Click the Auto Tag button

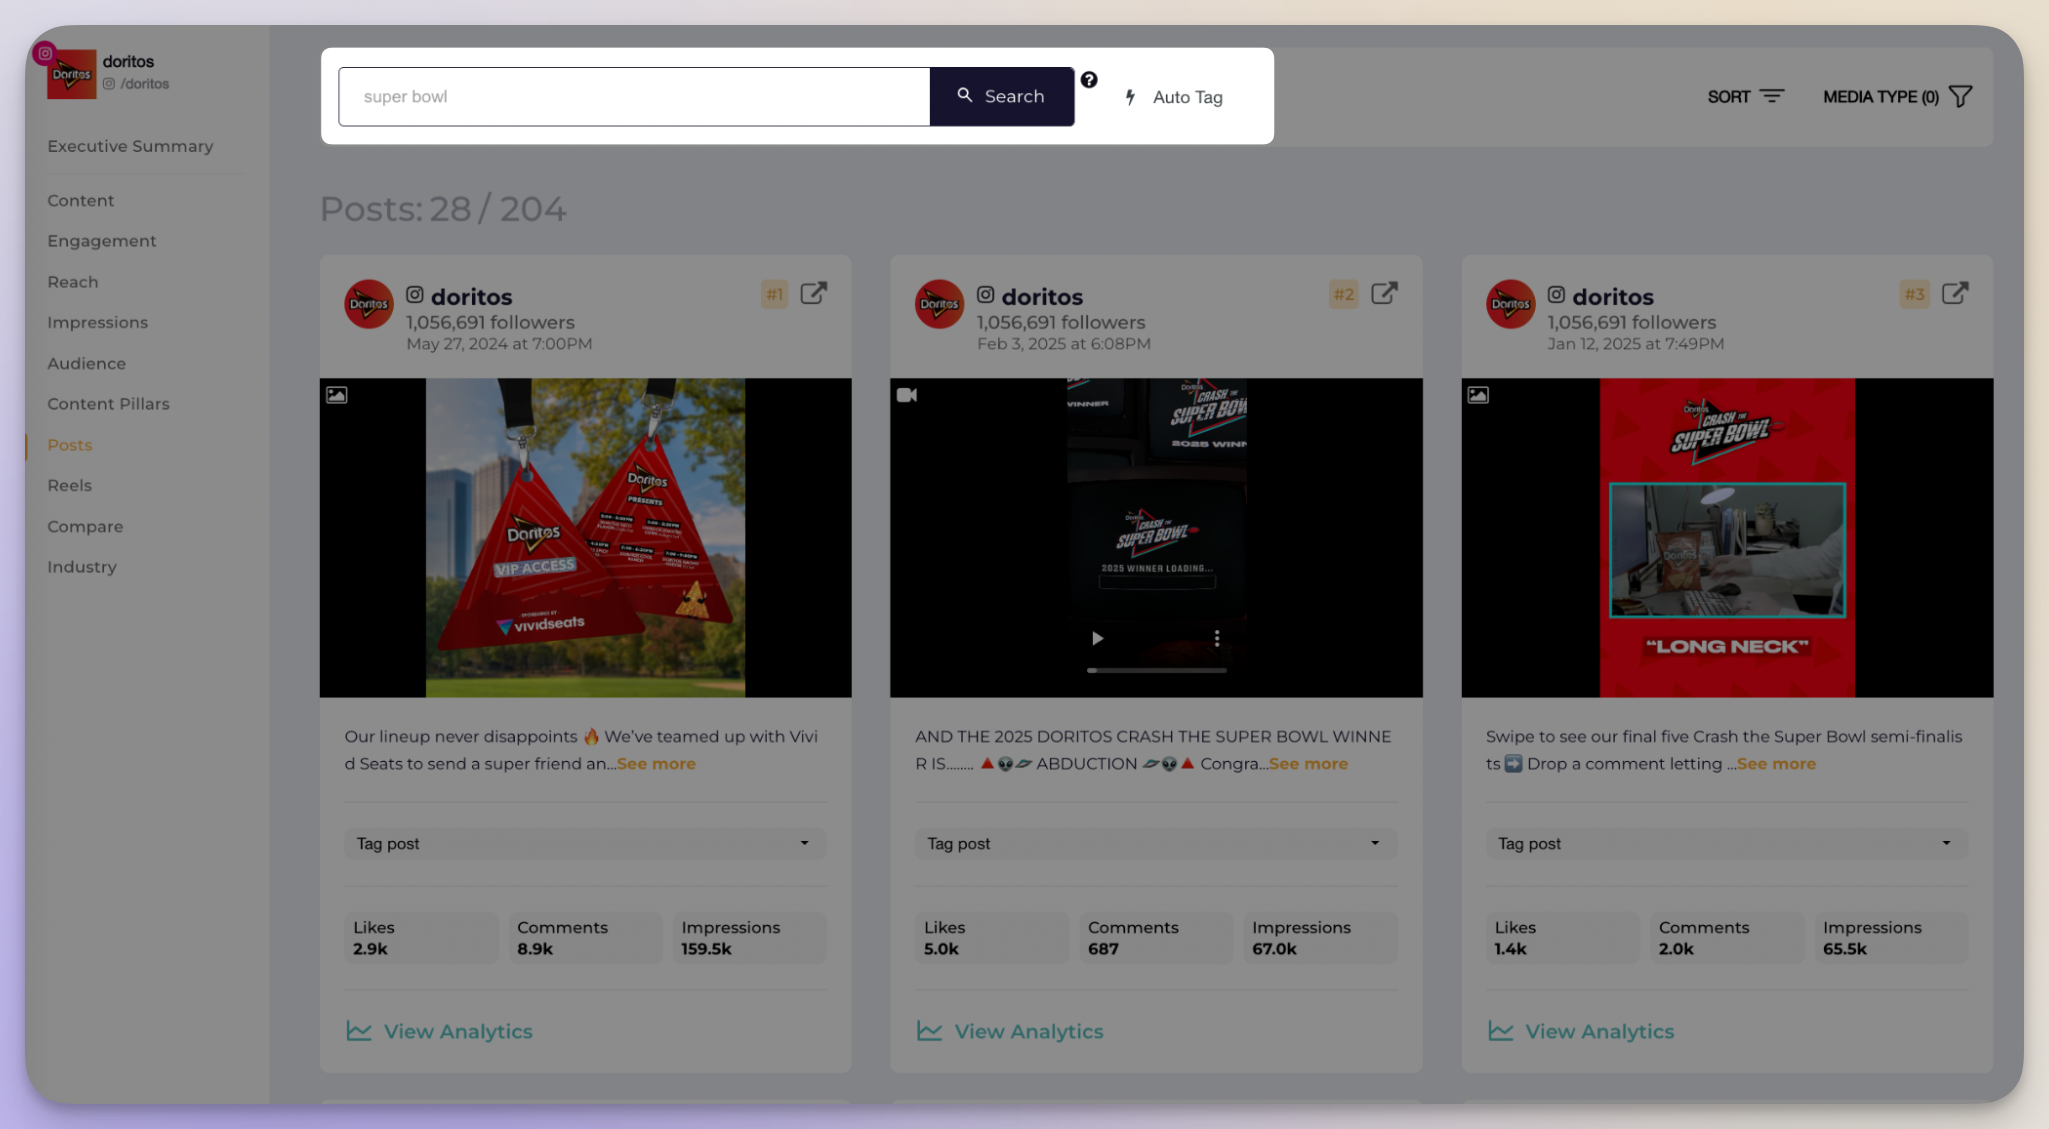tap(1174, 97)
